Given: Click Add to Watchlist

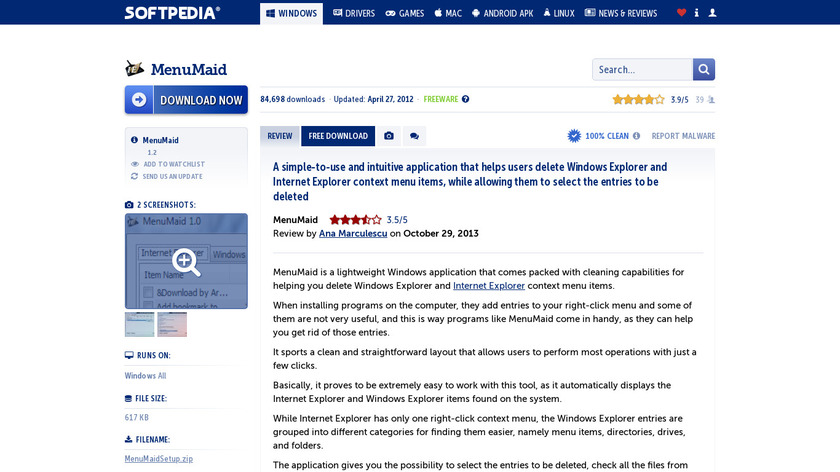Looking at the screenshot, I should (x=174, y=164).
